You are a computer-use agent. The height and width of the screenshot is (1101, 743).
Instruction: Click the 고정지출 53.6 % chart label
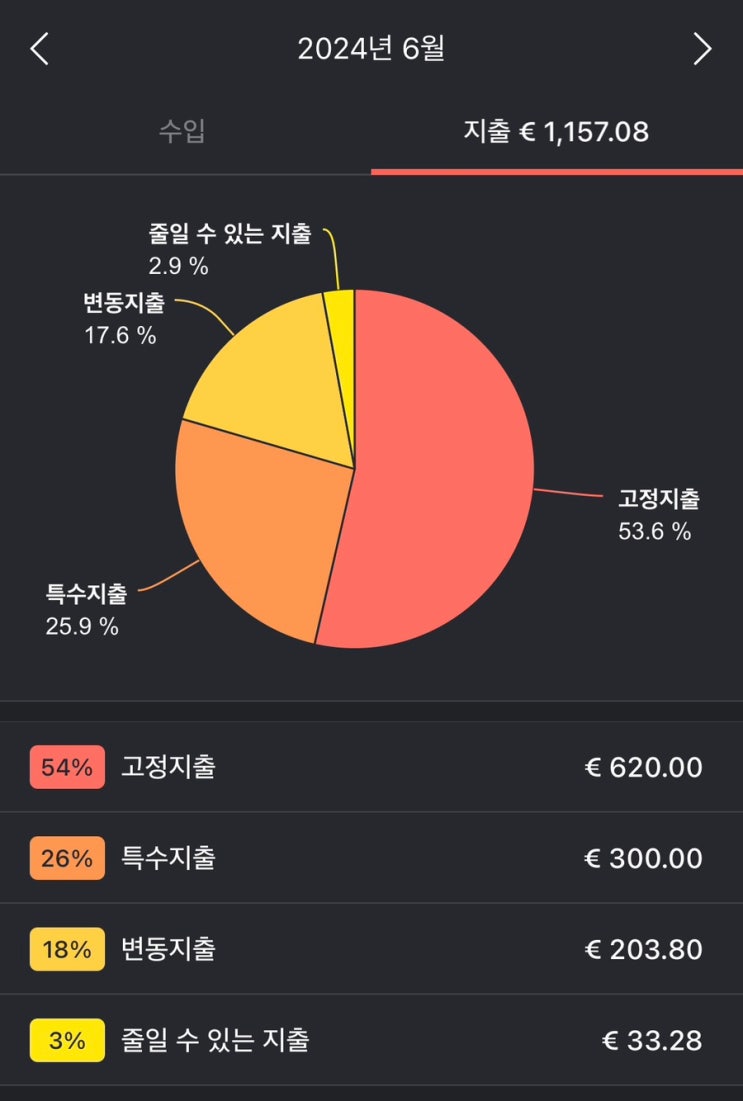point(657,514)
